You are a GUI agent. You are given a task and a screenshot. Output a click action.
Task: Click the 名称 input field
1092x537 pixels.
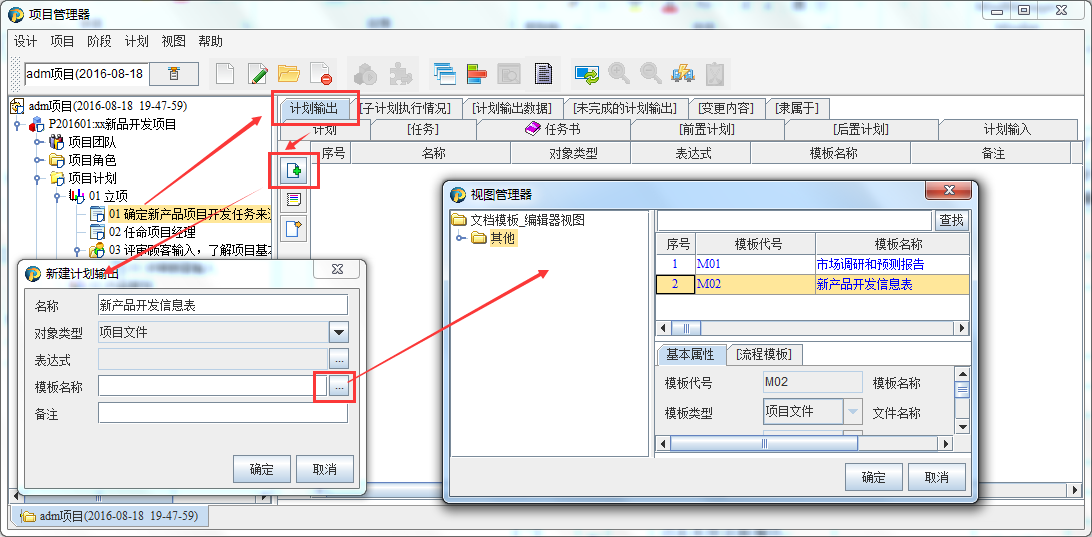tap(223, 304)
